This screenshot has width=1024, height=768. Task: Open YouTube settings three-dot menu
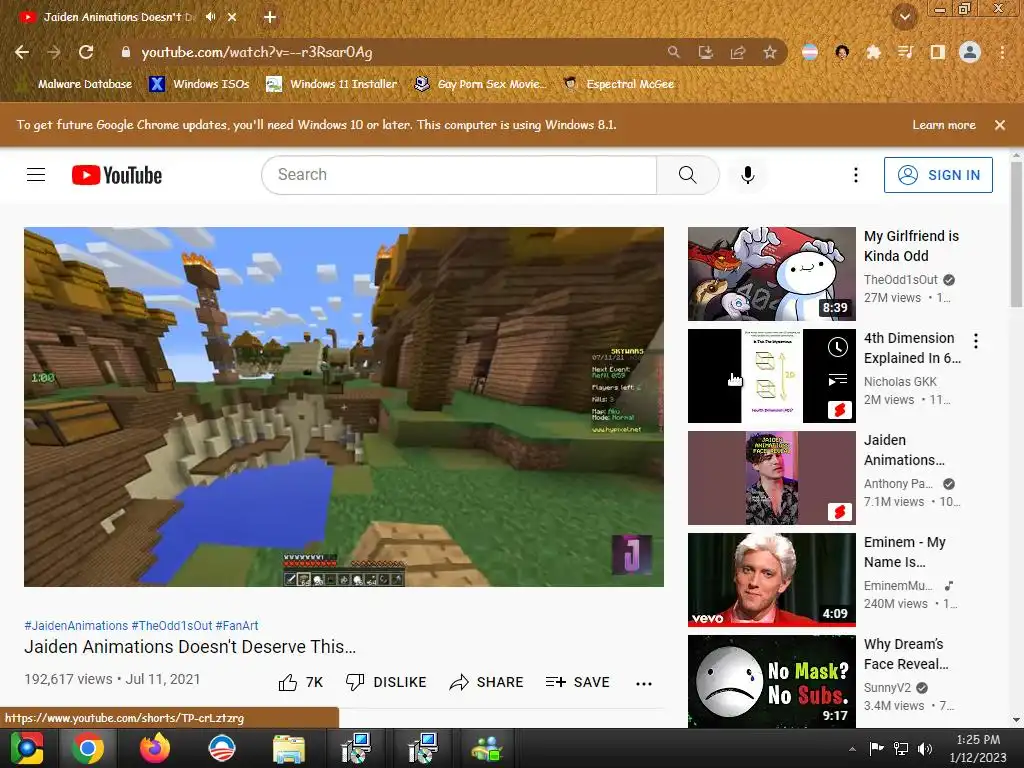(x=856, y=174)
